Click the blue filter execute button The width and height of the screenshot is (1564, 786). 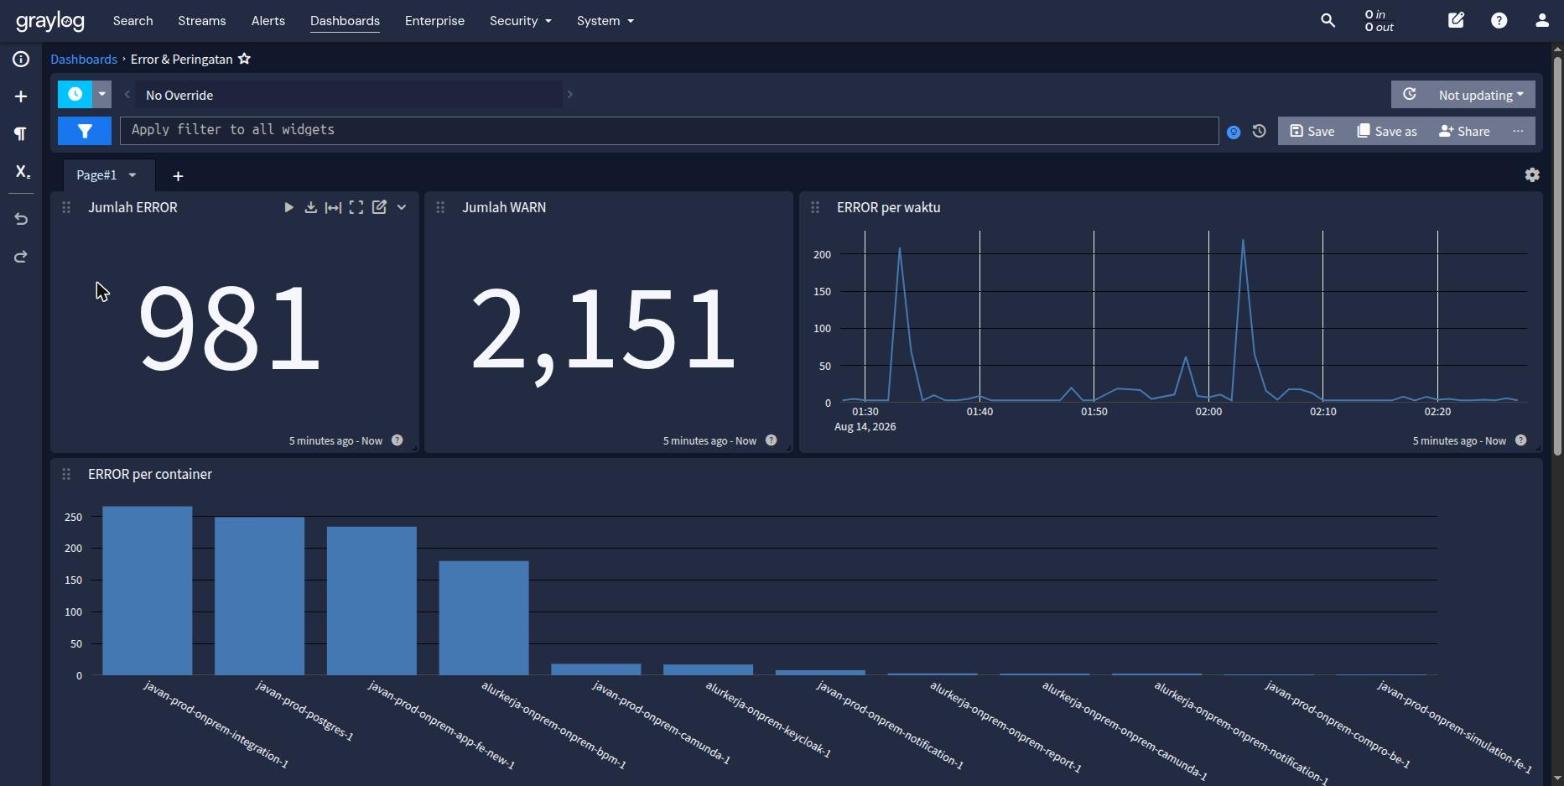point(85,131)
